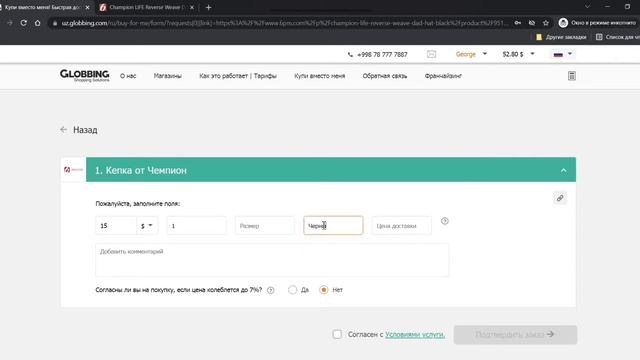Switch to the Champion LIFE Reverse Weave tab
Screen dimensions: 640x360
pyautogui.click(x=147, y=7)
